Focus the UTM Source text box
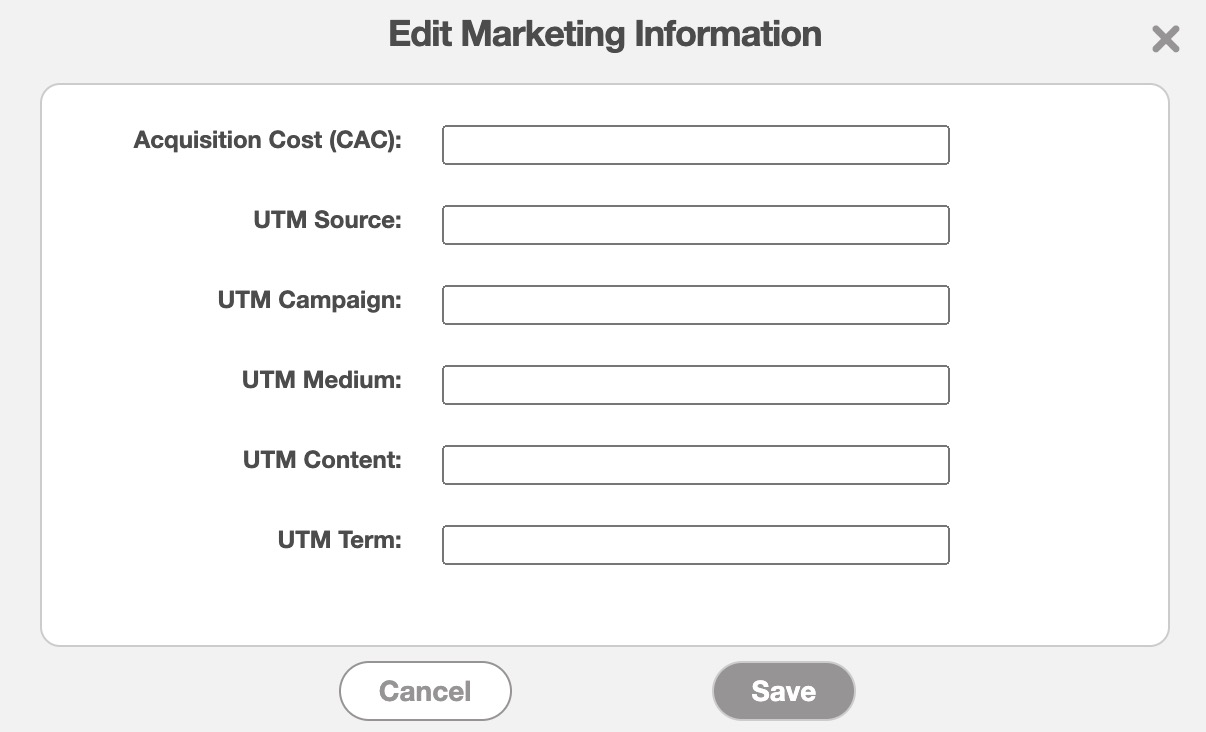 (x=695, y=225)
